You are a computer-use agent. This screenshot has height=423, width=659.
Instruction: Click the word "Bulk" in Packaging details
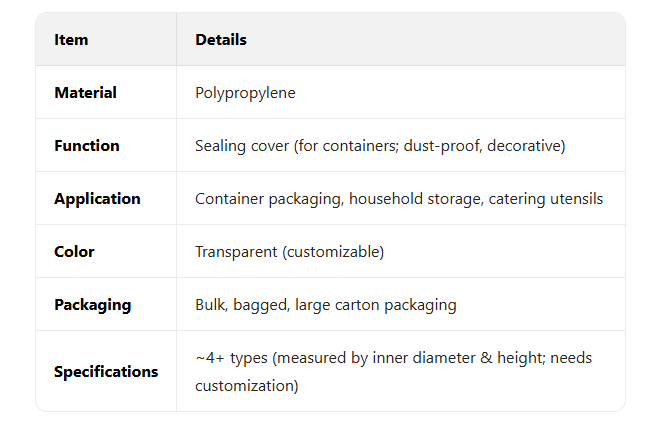(x=211, y=305)
